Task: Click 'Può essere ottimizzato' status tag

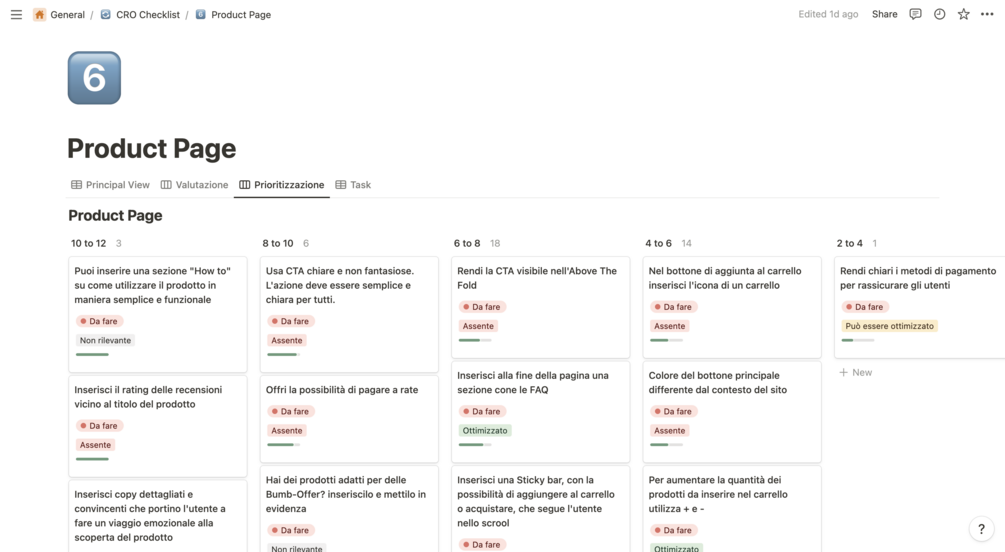Action: 889,326
